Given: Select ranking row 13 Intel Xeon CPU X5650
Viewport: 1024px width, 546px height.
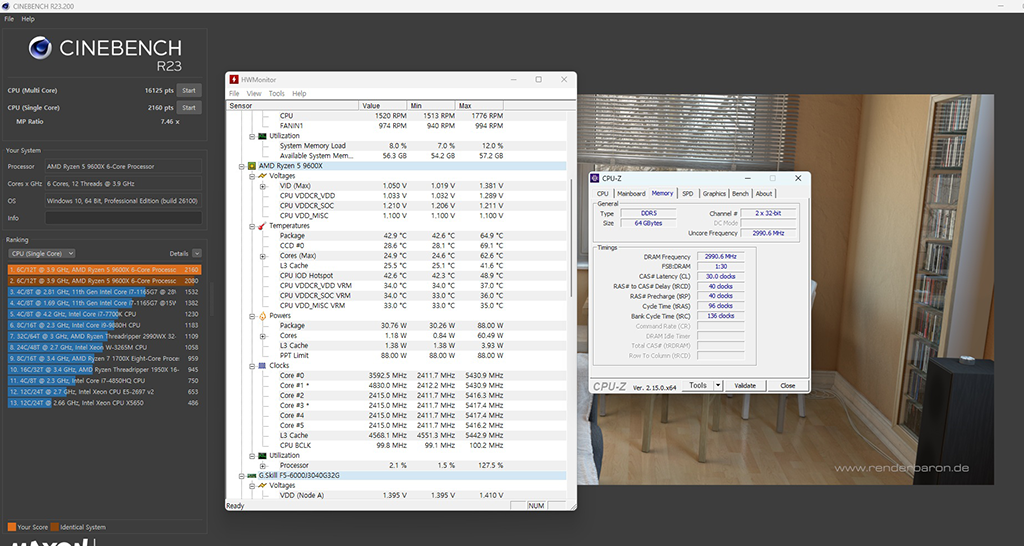Looking at the screenshot, I should (104, 403).
